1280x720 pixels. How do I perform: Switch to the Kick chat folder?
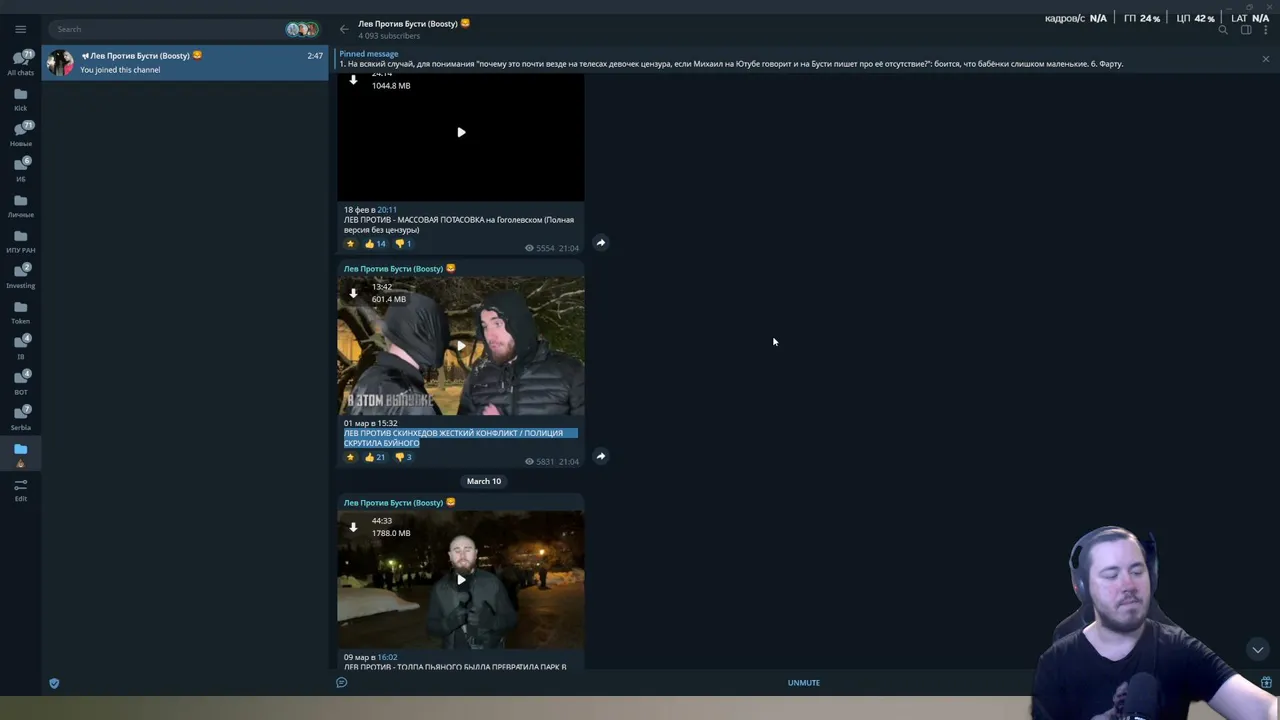pos(21,99)
